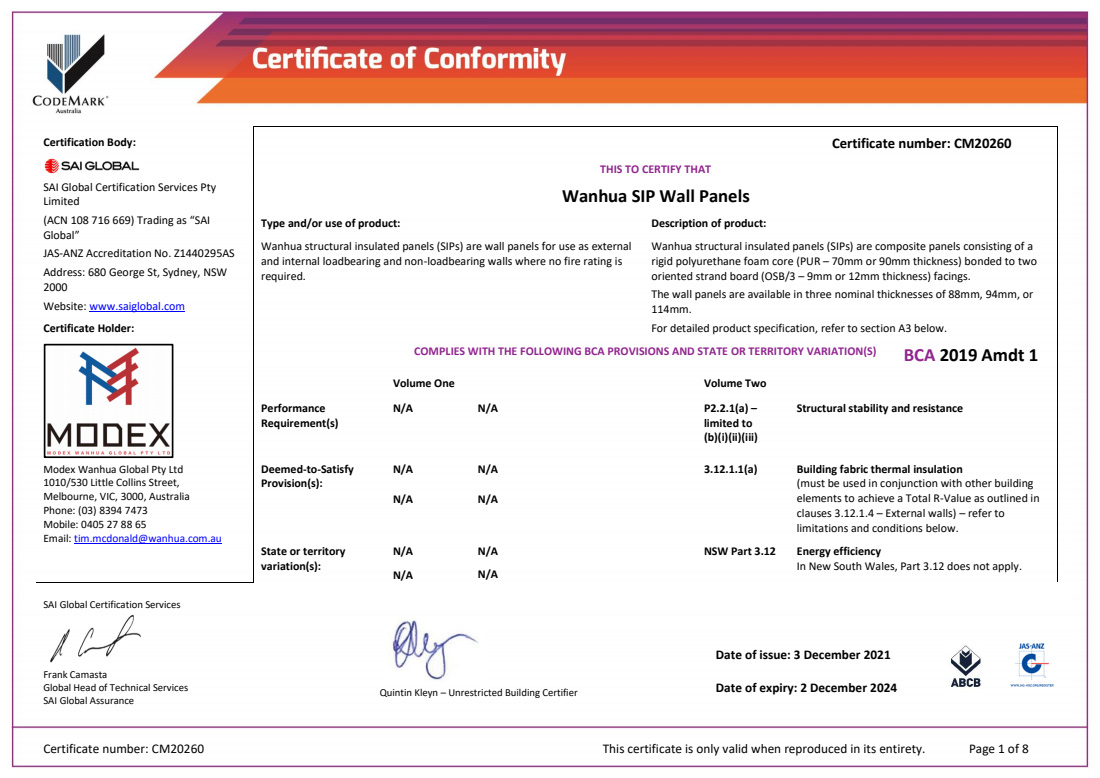Click the "Energy efficiency" heading
Screen dimensions: 1100x778
[x=838, y=551]
